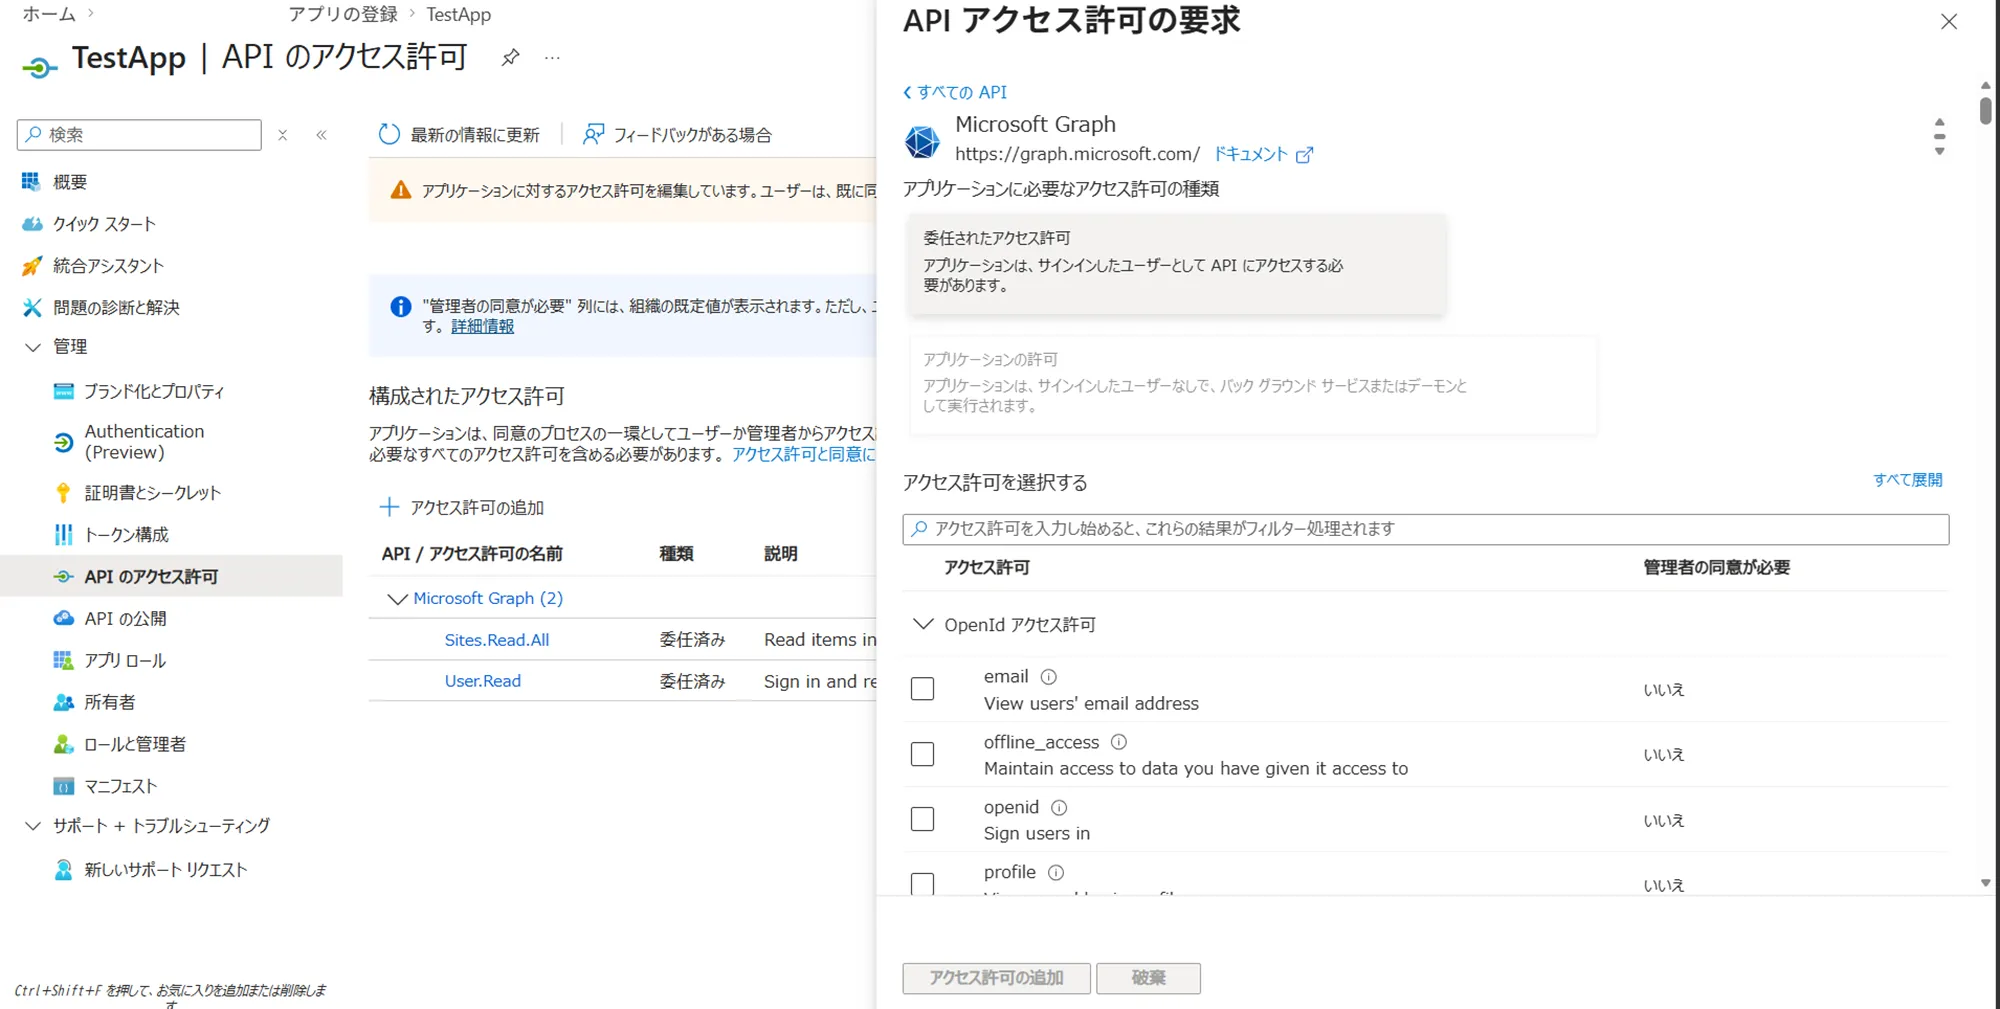The width and height of the screenshot is (2000, 1009).
Task: Click the アプリの登録 breadcrumb
Action: 343,14
